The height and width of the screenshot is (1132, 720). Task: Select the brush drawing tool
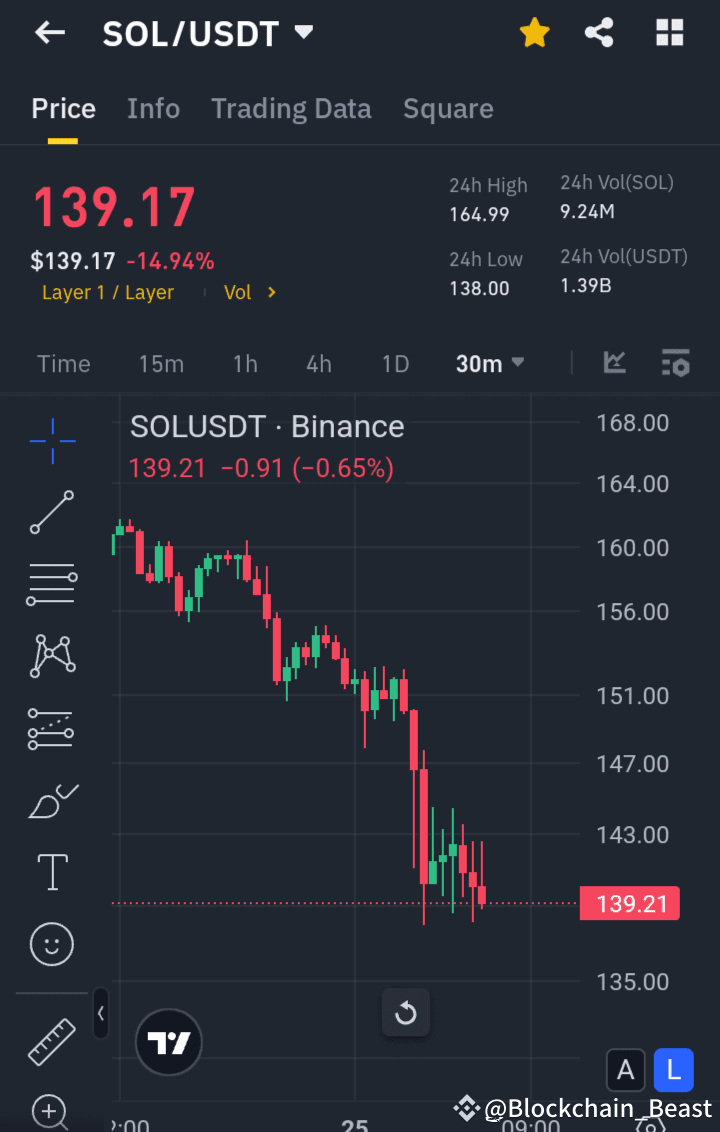click(x=50, y=800)
